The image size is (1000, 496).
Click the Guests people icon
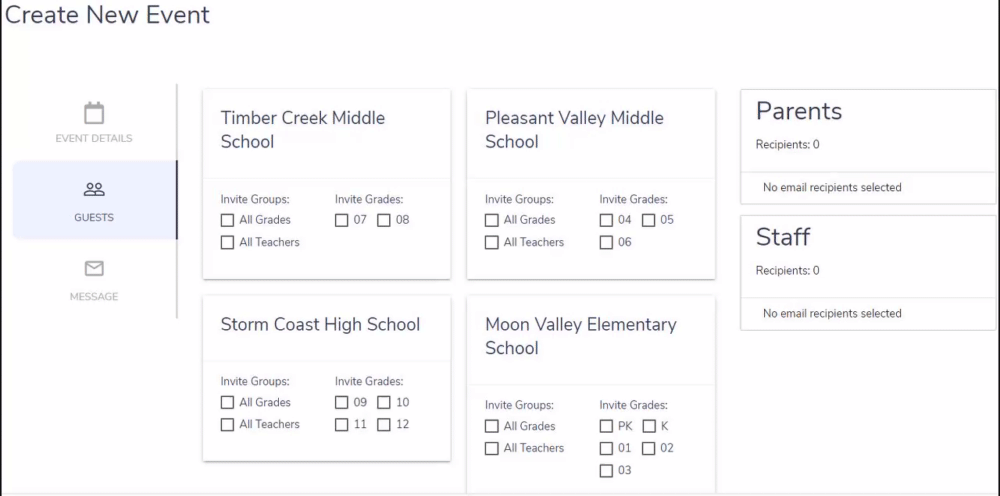[94, 189]
